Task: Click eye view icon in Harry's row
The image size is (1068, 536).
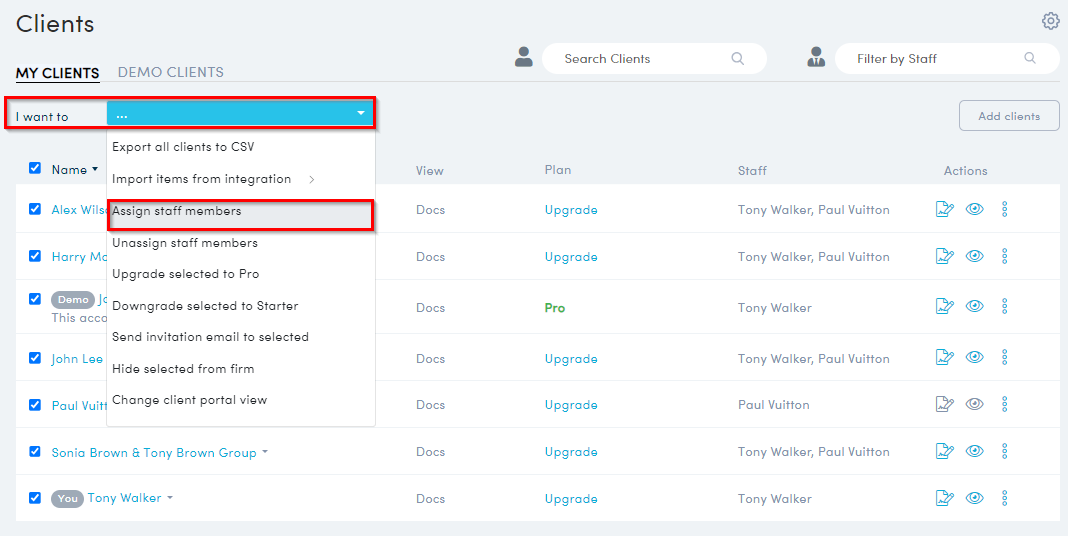Action: pos(975,256)
